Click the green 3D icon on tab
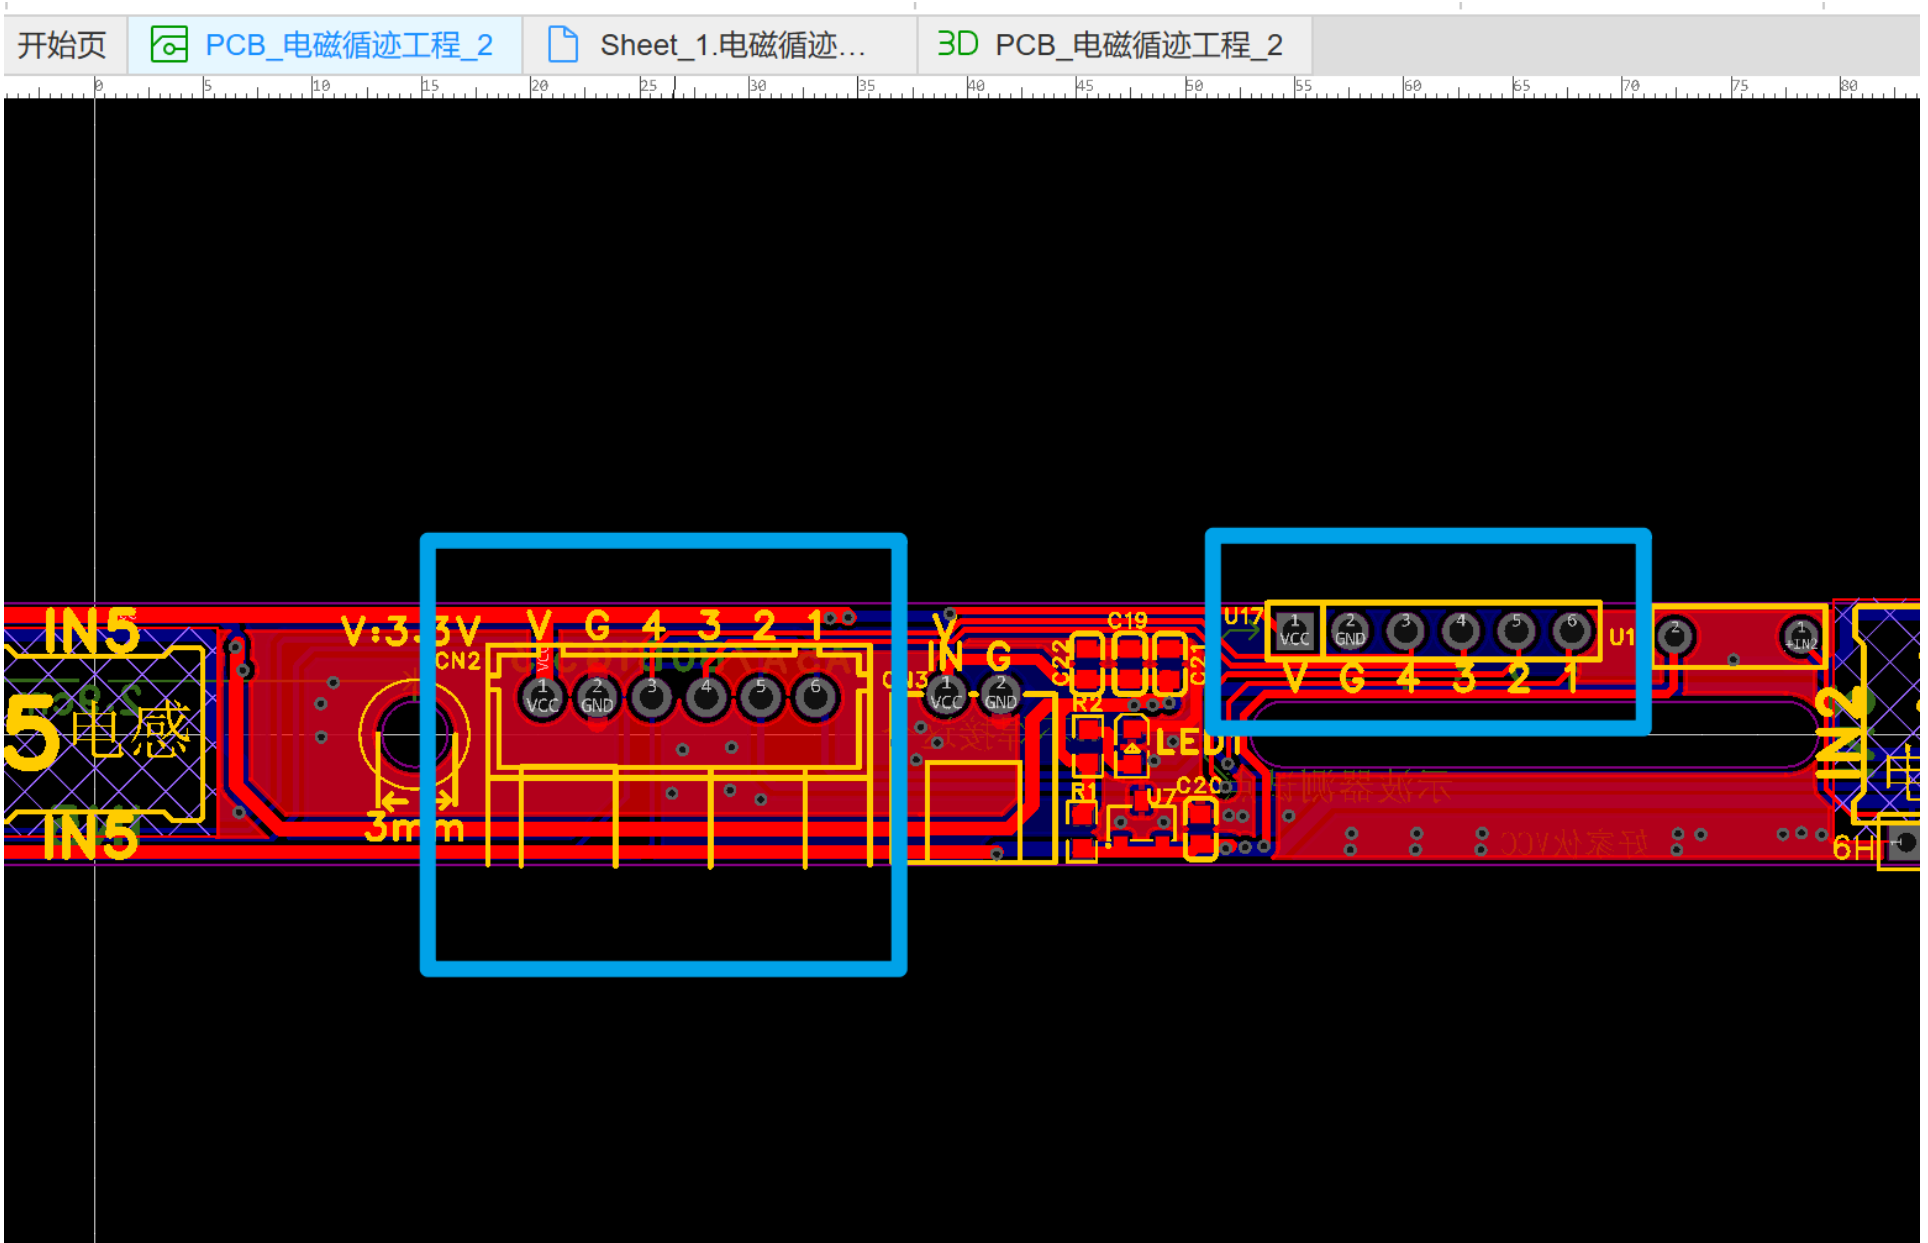This screenshot has height=1243, width=1928. 957,44
